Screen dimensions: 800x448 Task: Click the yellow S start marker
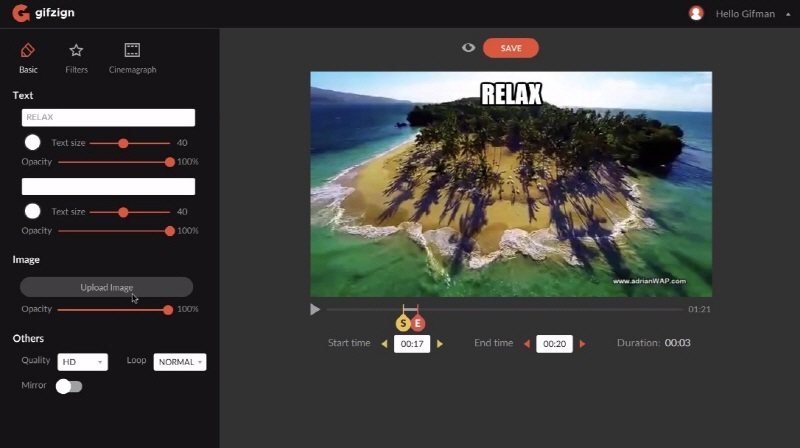click(403, 323)
